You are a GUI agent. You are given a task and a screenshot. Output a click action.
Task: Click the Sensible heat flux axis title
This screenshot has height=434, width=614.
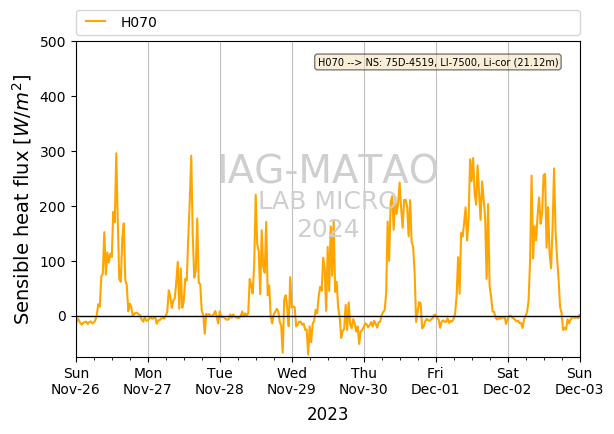coord(21,199)
